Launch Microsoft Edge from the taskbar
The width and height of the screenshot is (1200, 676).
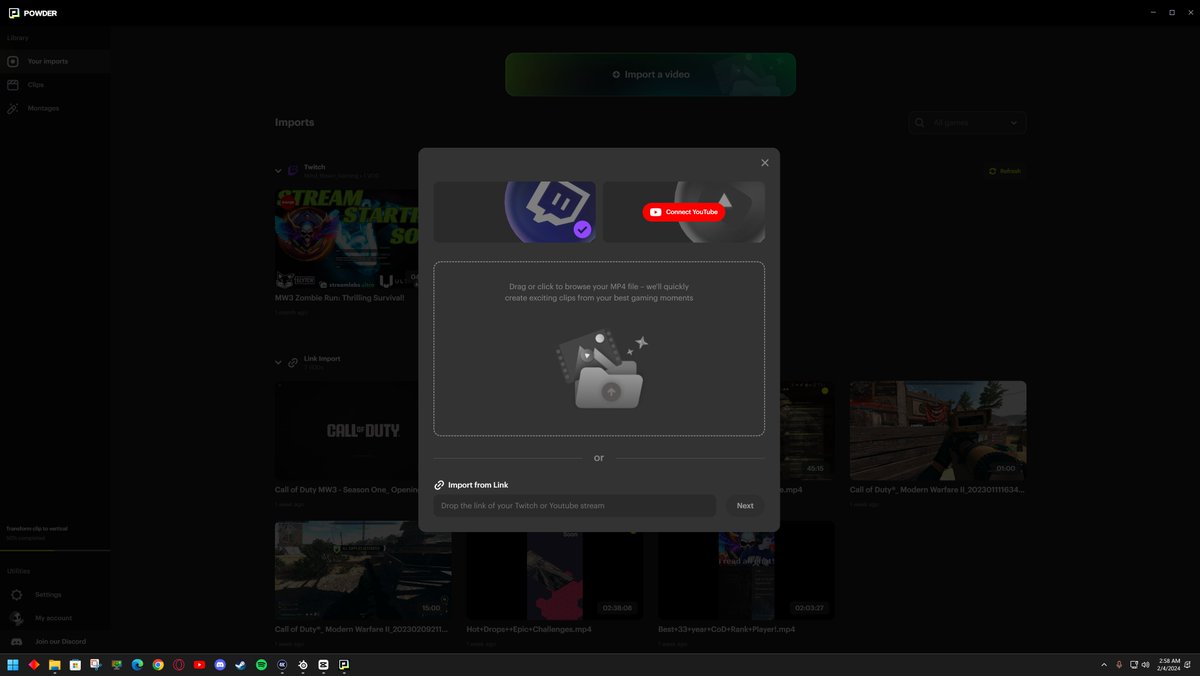137,664
